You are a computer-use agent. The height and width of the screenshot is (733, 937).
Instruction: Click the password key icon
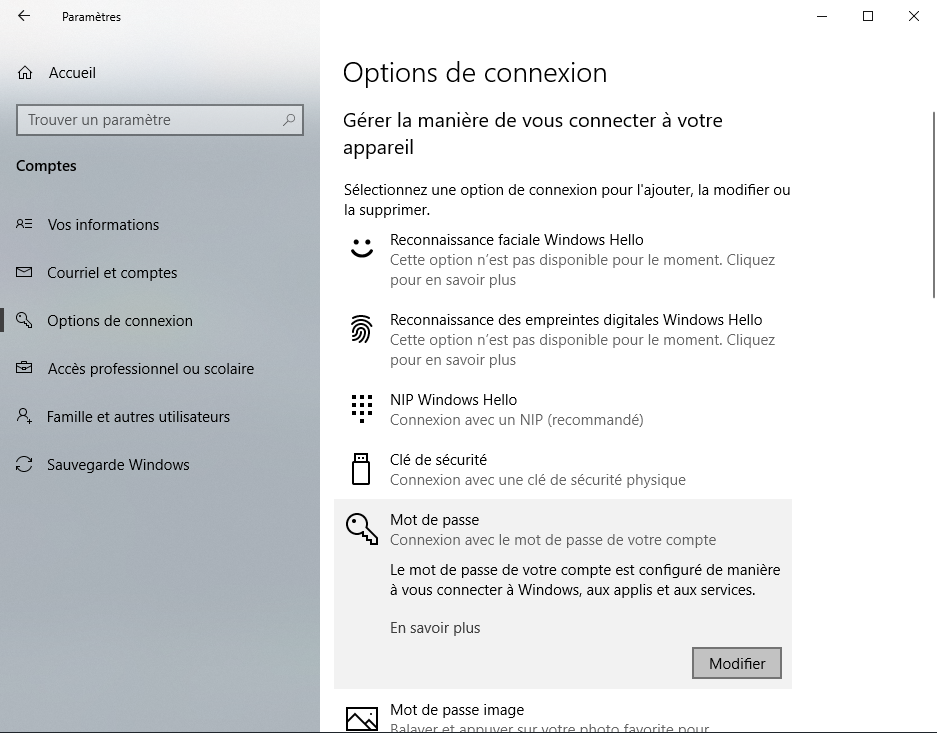coord(361,528)
